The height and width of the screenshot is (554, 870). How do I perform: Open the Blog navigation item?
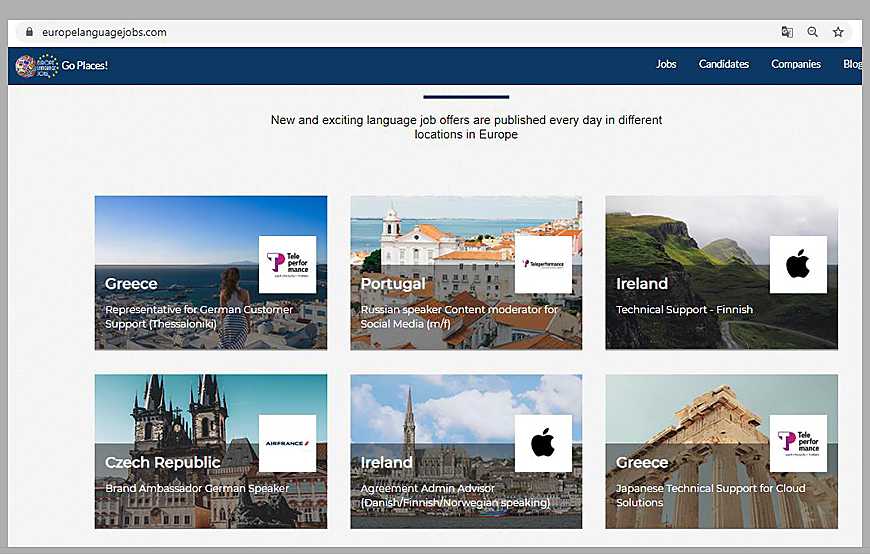pos(851,64)
